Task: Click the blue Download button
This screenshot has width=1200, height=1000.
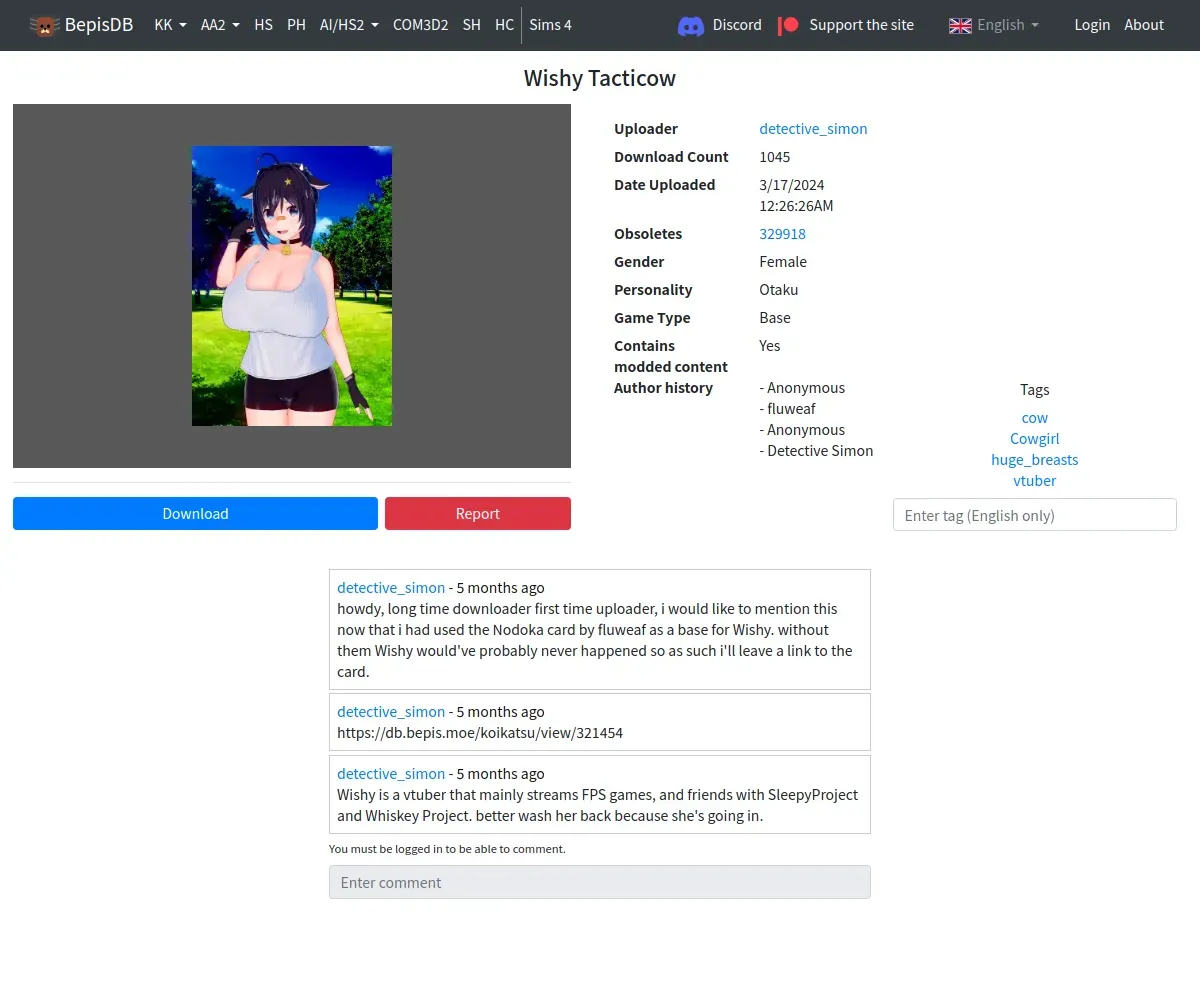Action: 195,513
